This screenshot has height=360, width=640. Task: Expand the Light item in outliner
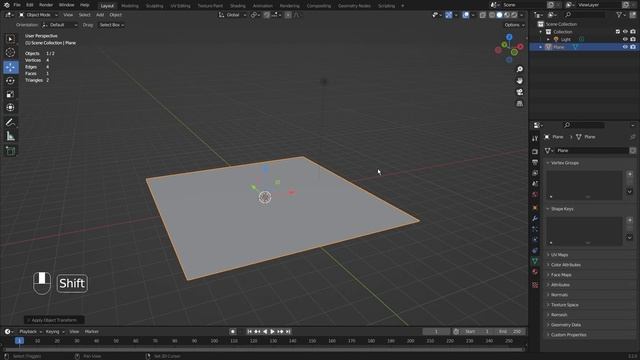coord(548,40)
